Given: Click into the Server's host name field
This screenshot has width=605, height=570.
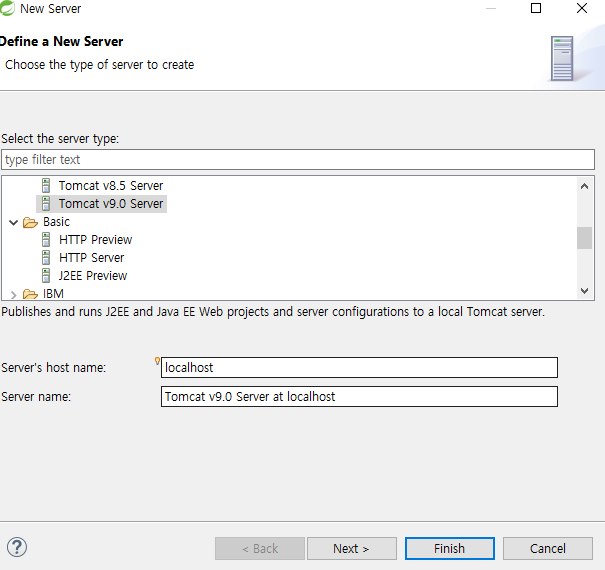Looking at the screenshot, I should [359, 367].
